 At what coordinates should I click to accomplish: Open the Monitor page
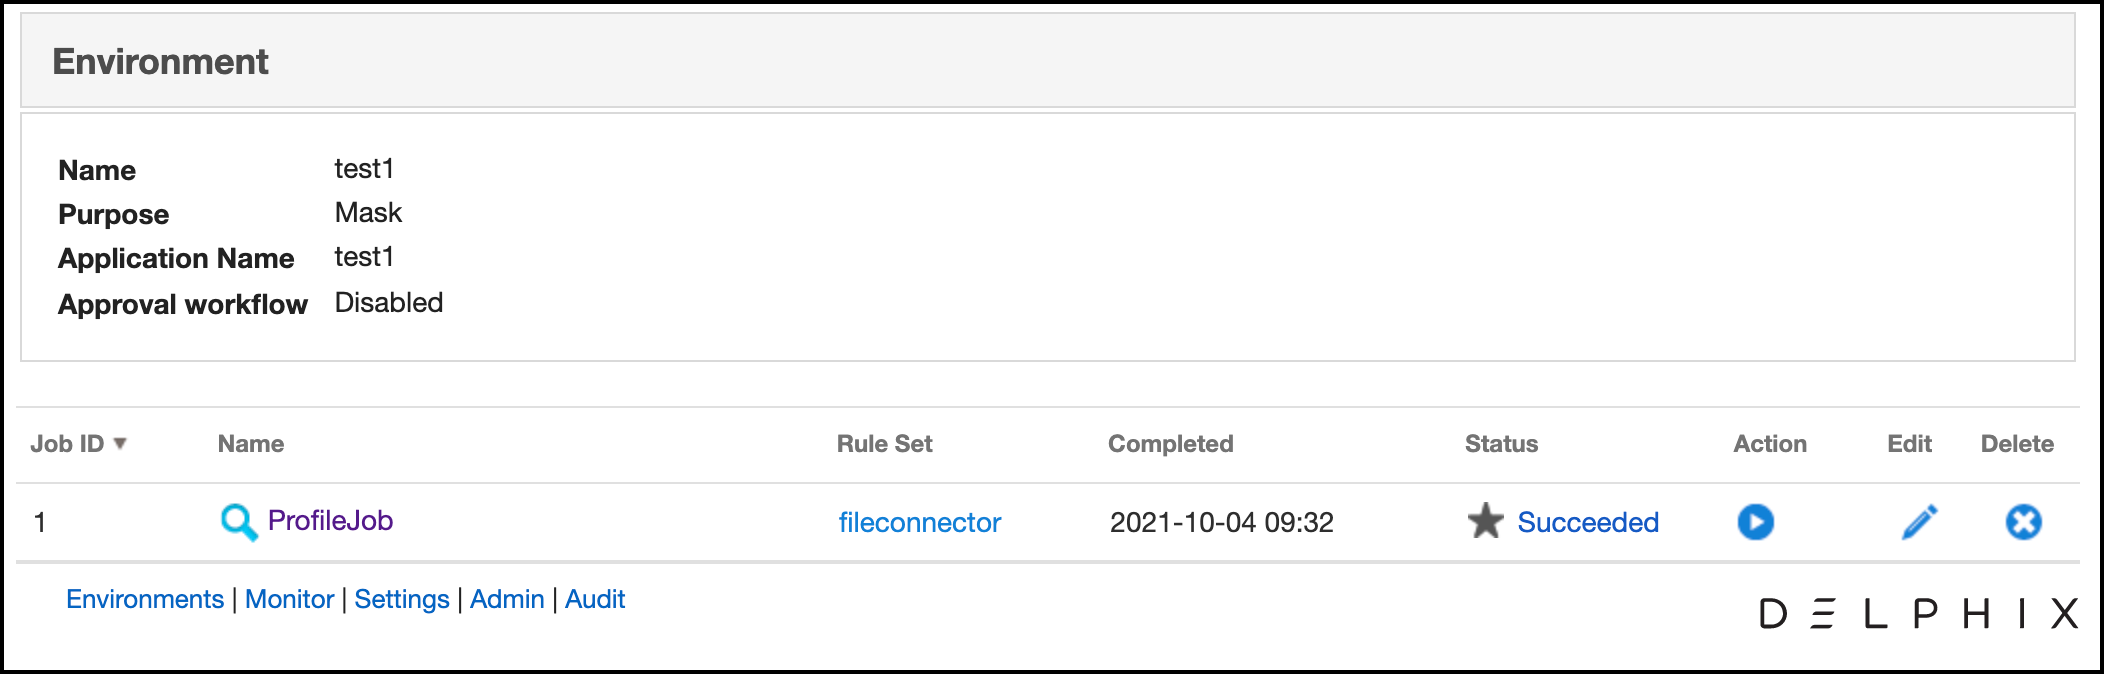289,599
